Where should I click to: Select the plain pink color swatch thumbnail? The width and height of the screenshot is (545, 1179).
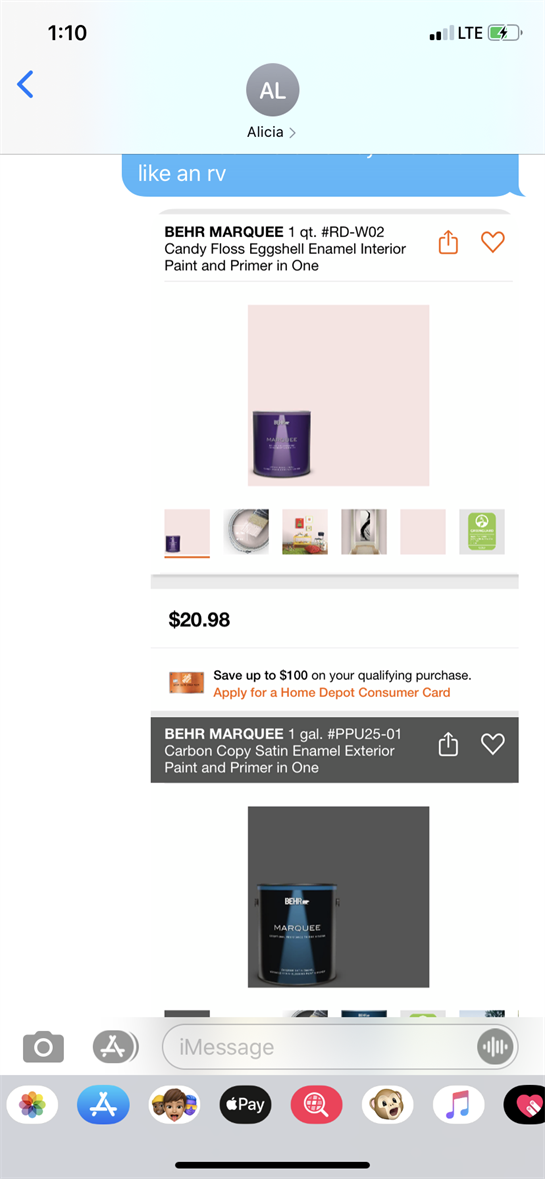click(422, 532)
